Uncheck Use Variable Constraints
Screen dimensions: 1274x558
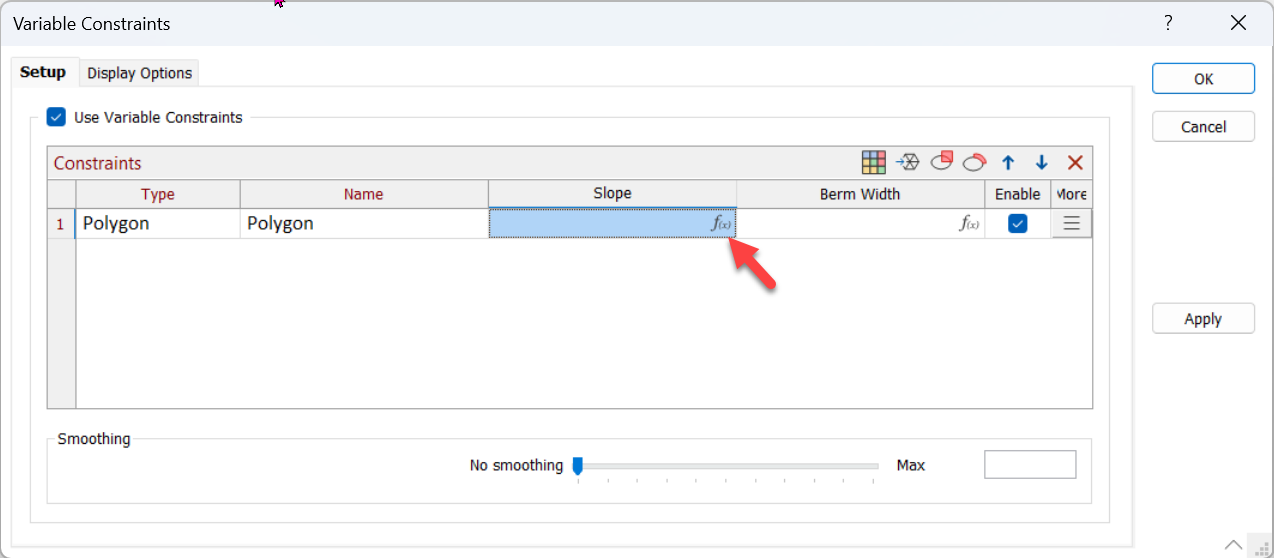57,117
